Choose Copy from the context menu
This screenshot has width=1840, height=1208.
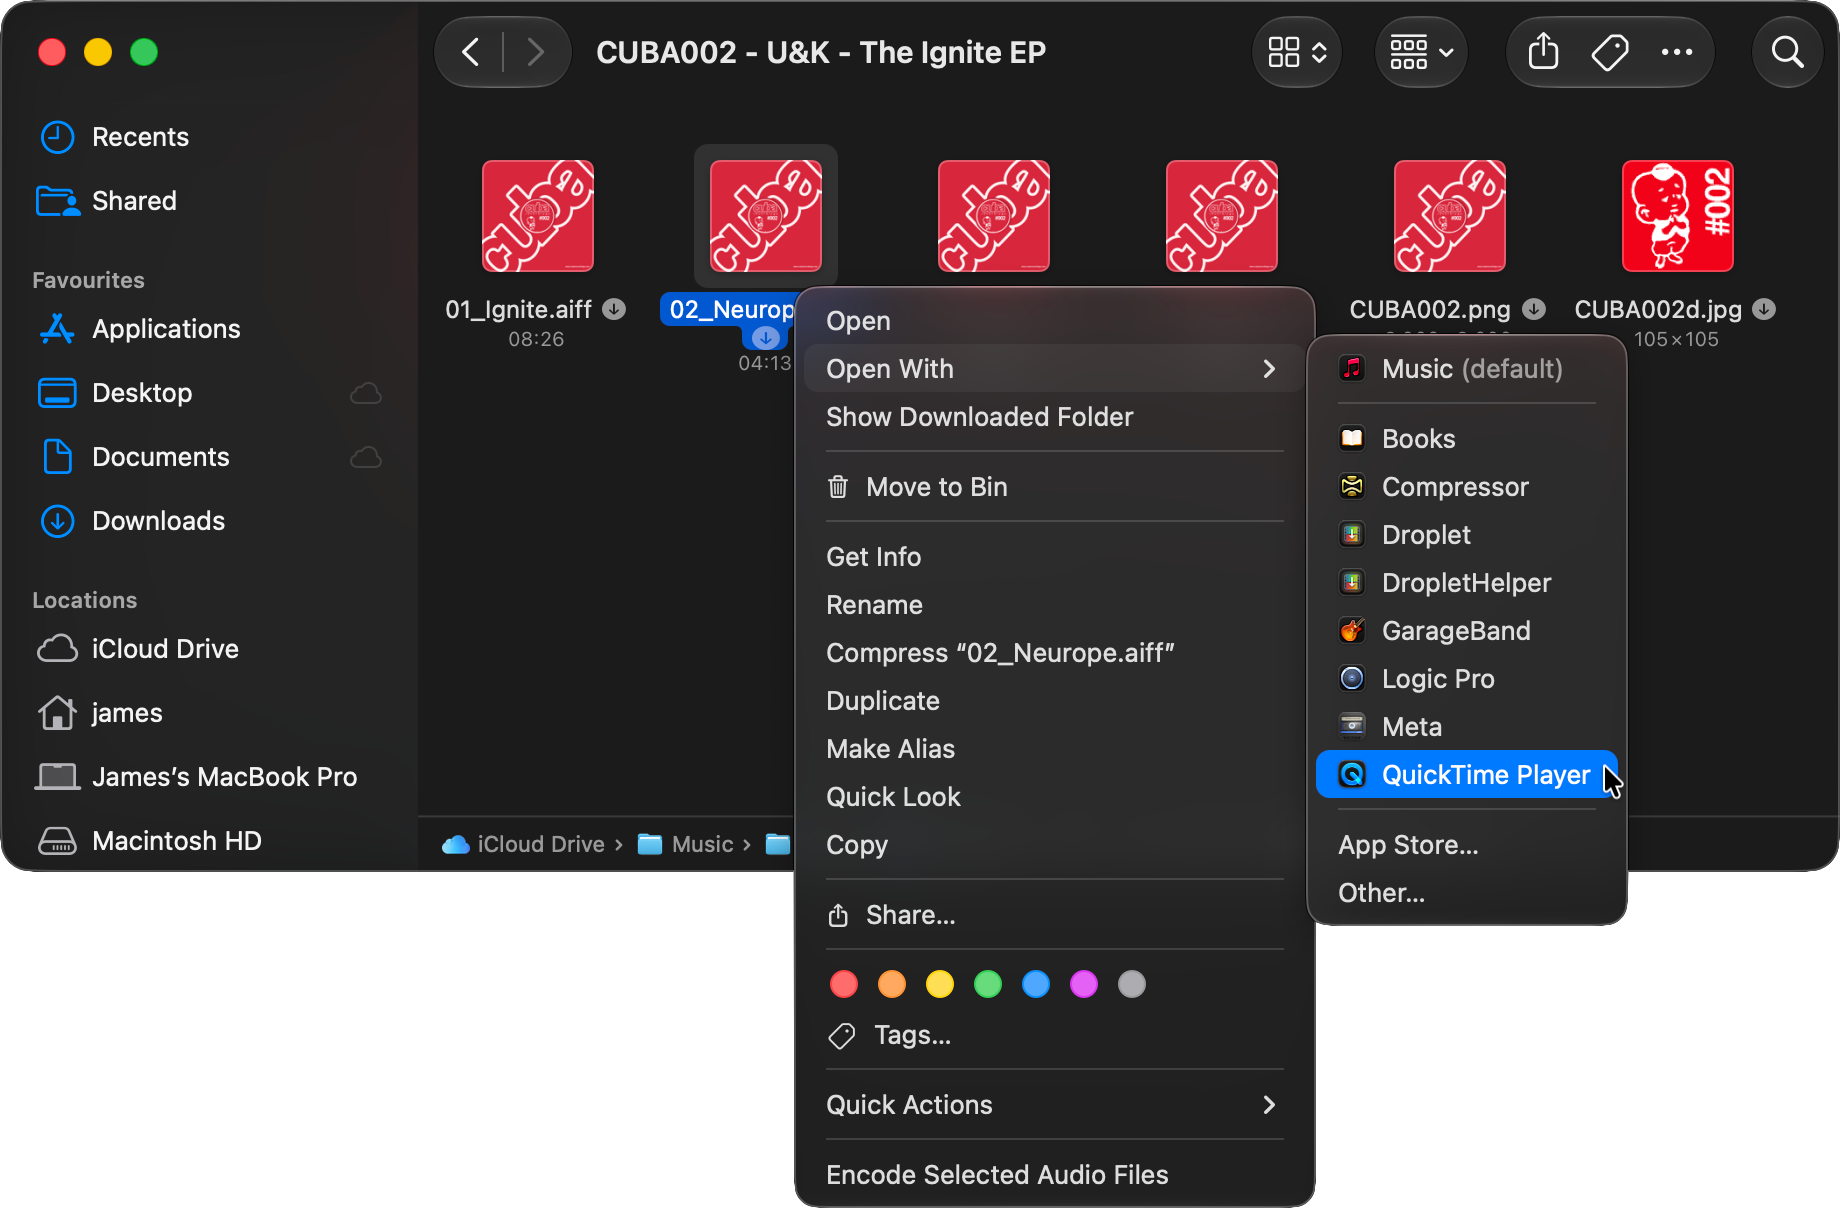point(1054,845)
